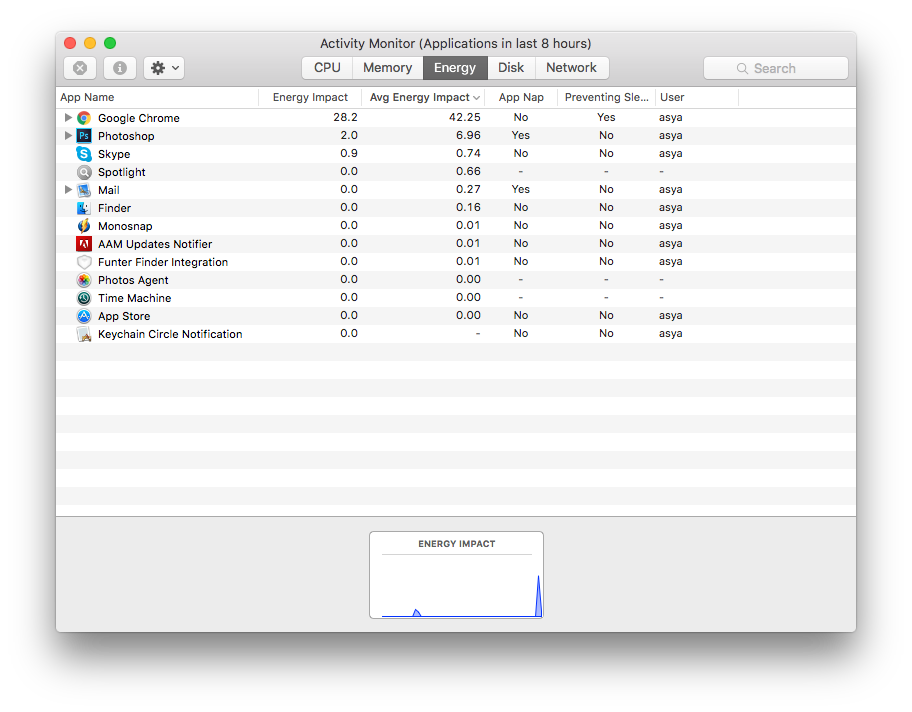Image resolution: width=912 pixels, height=712 pixels.
Task: Switch to the Memory tab
Action: [387, 68]
